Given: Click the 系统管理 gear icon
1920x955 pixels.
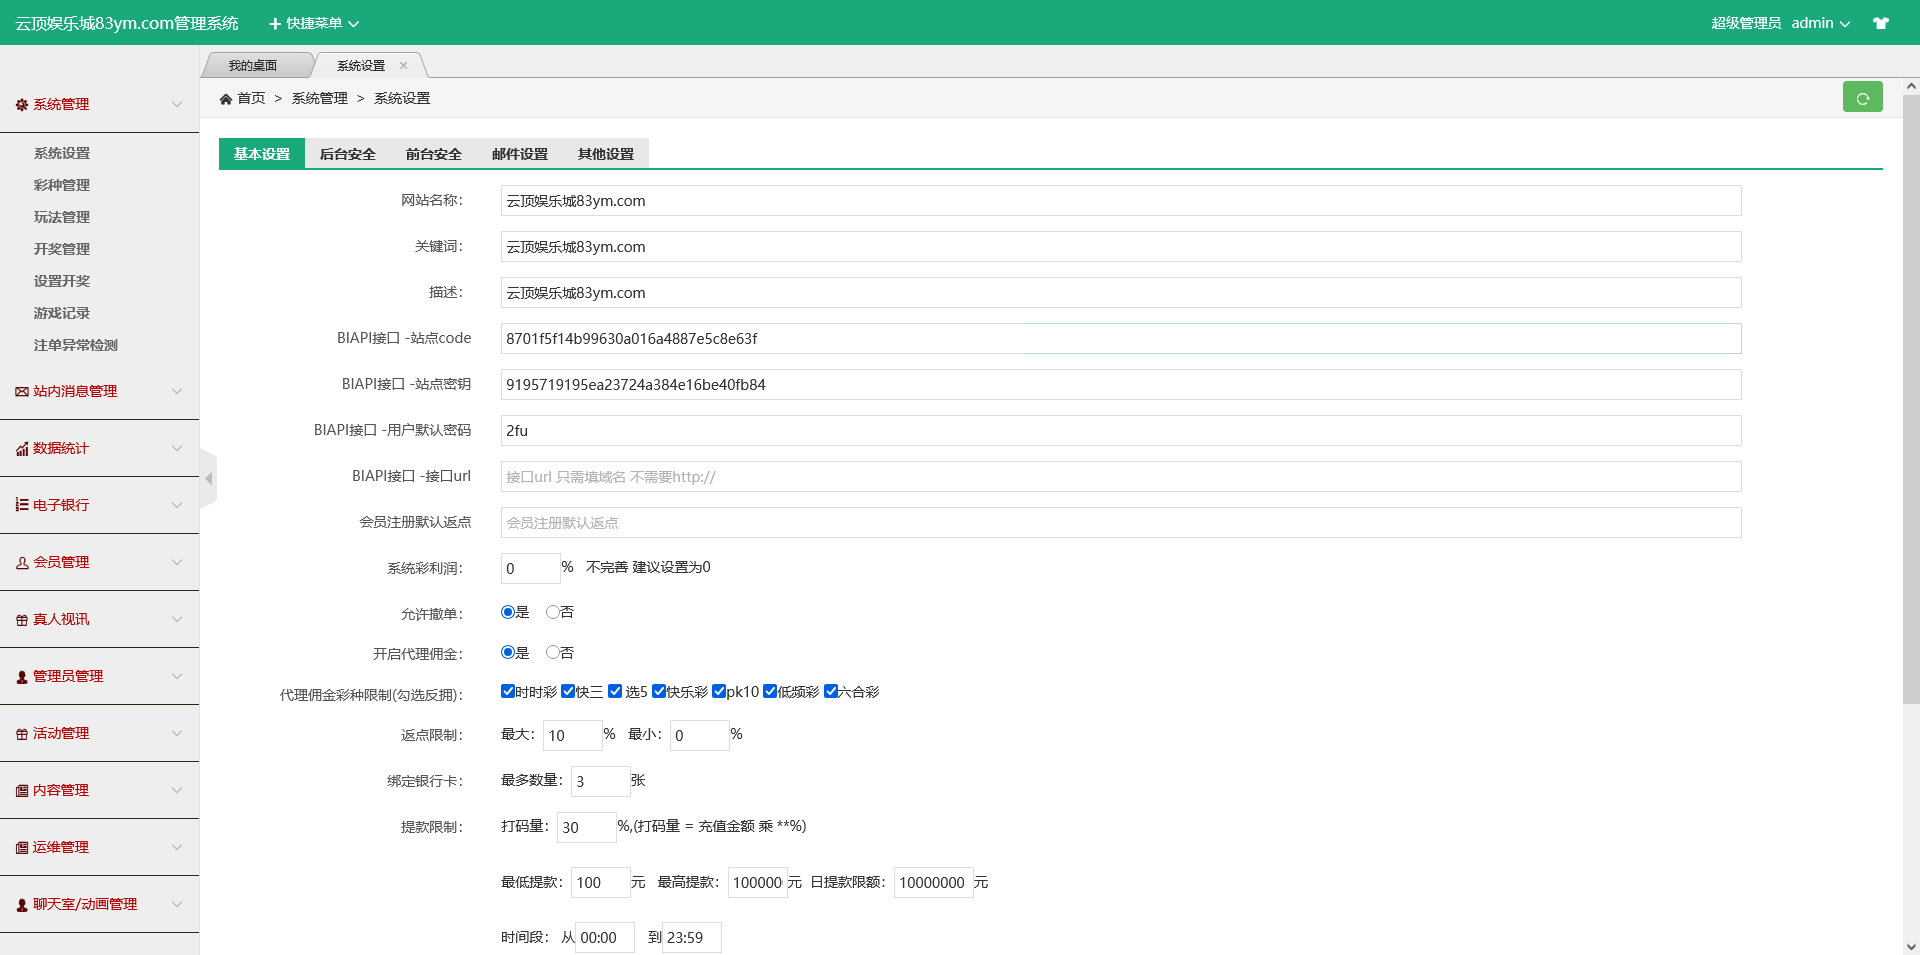Looking at the screenshot, I should [22, 105].
